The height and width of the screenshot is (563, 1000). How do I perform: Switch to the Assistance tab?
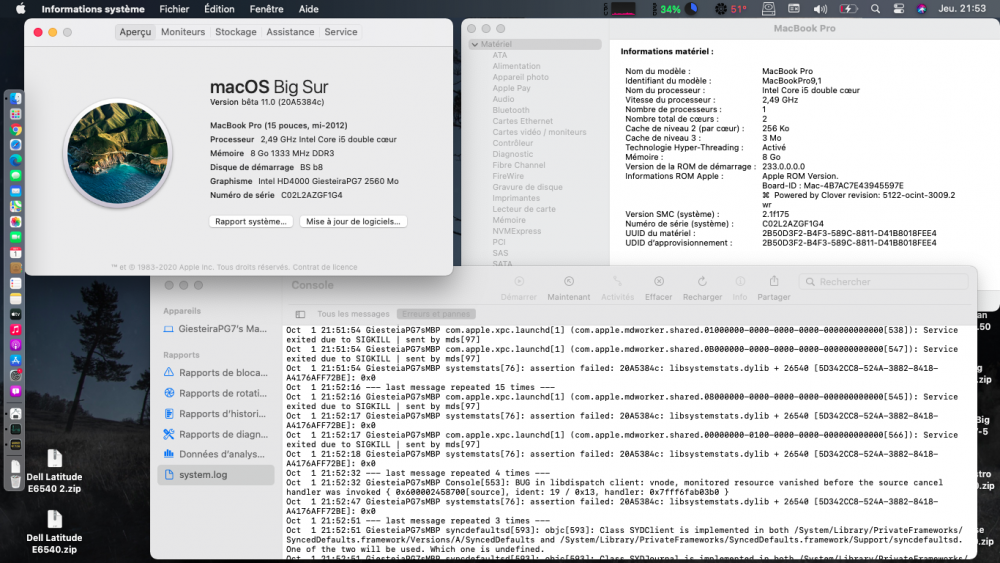pyautogui.click(x=290, y=32)
